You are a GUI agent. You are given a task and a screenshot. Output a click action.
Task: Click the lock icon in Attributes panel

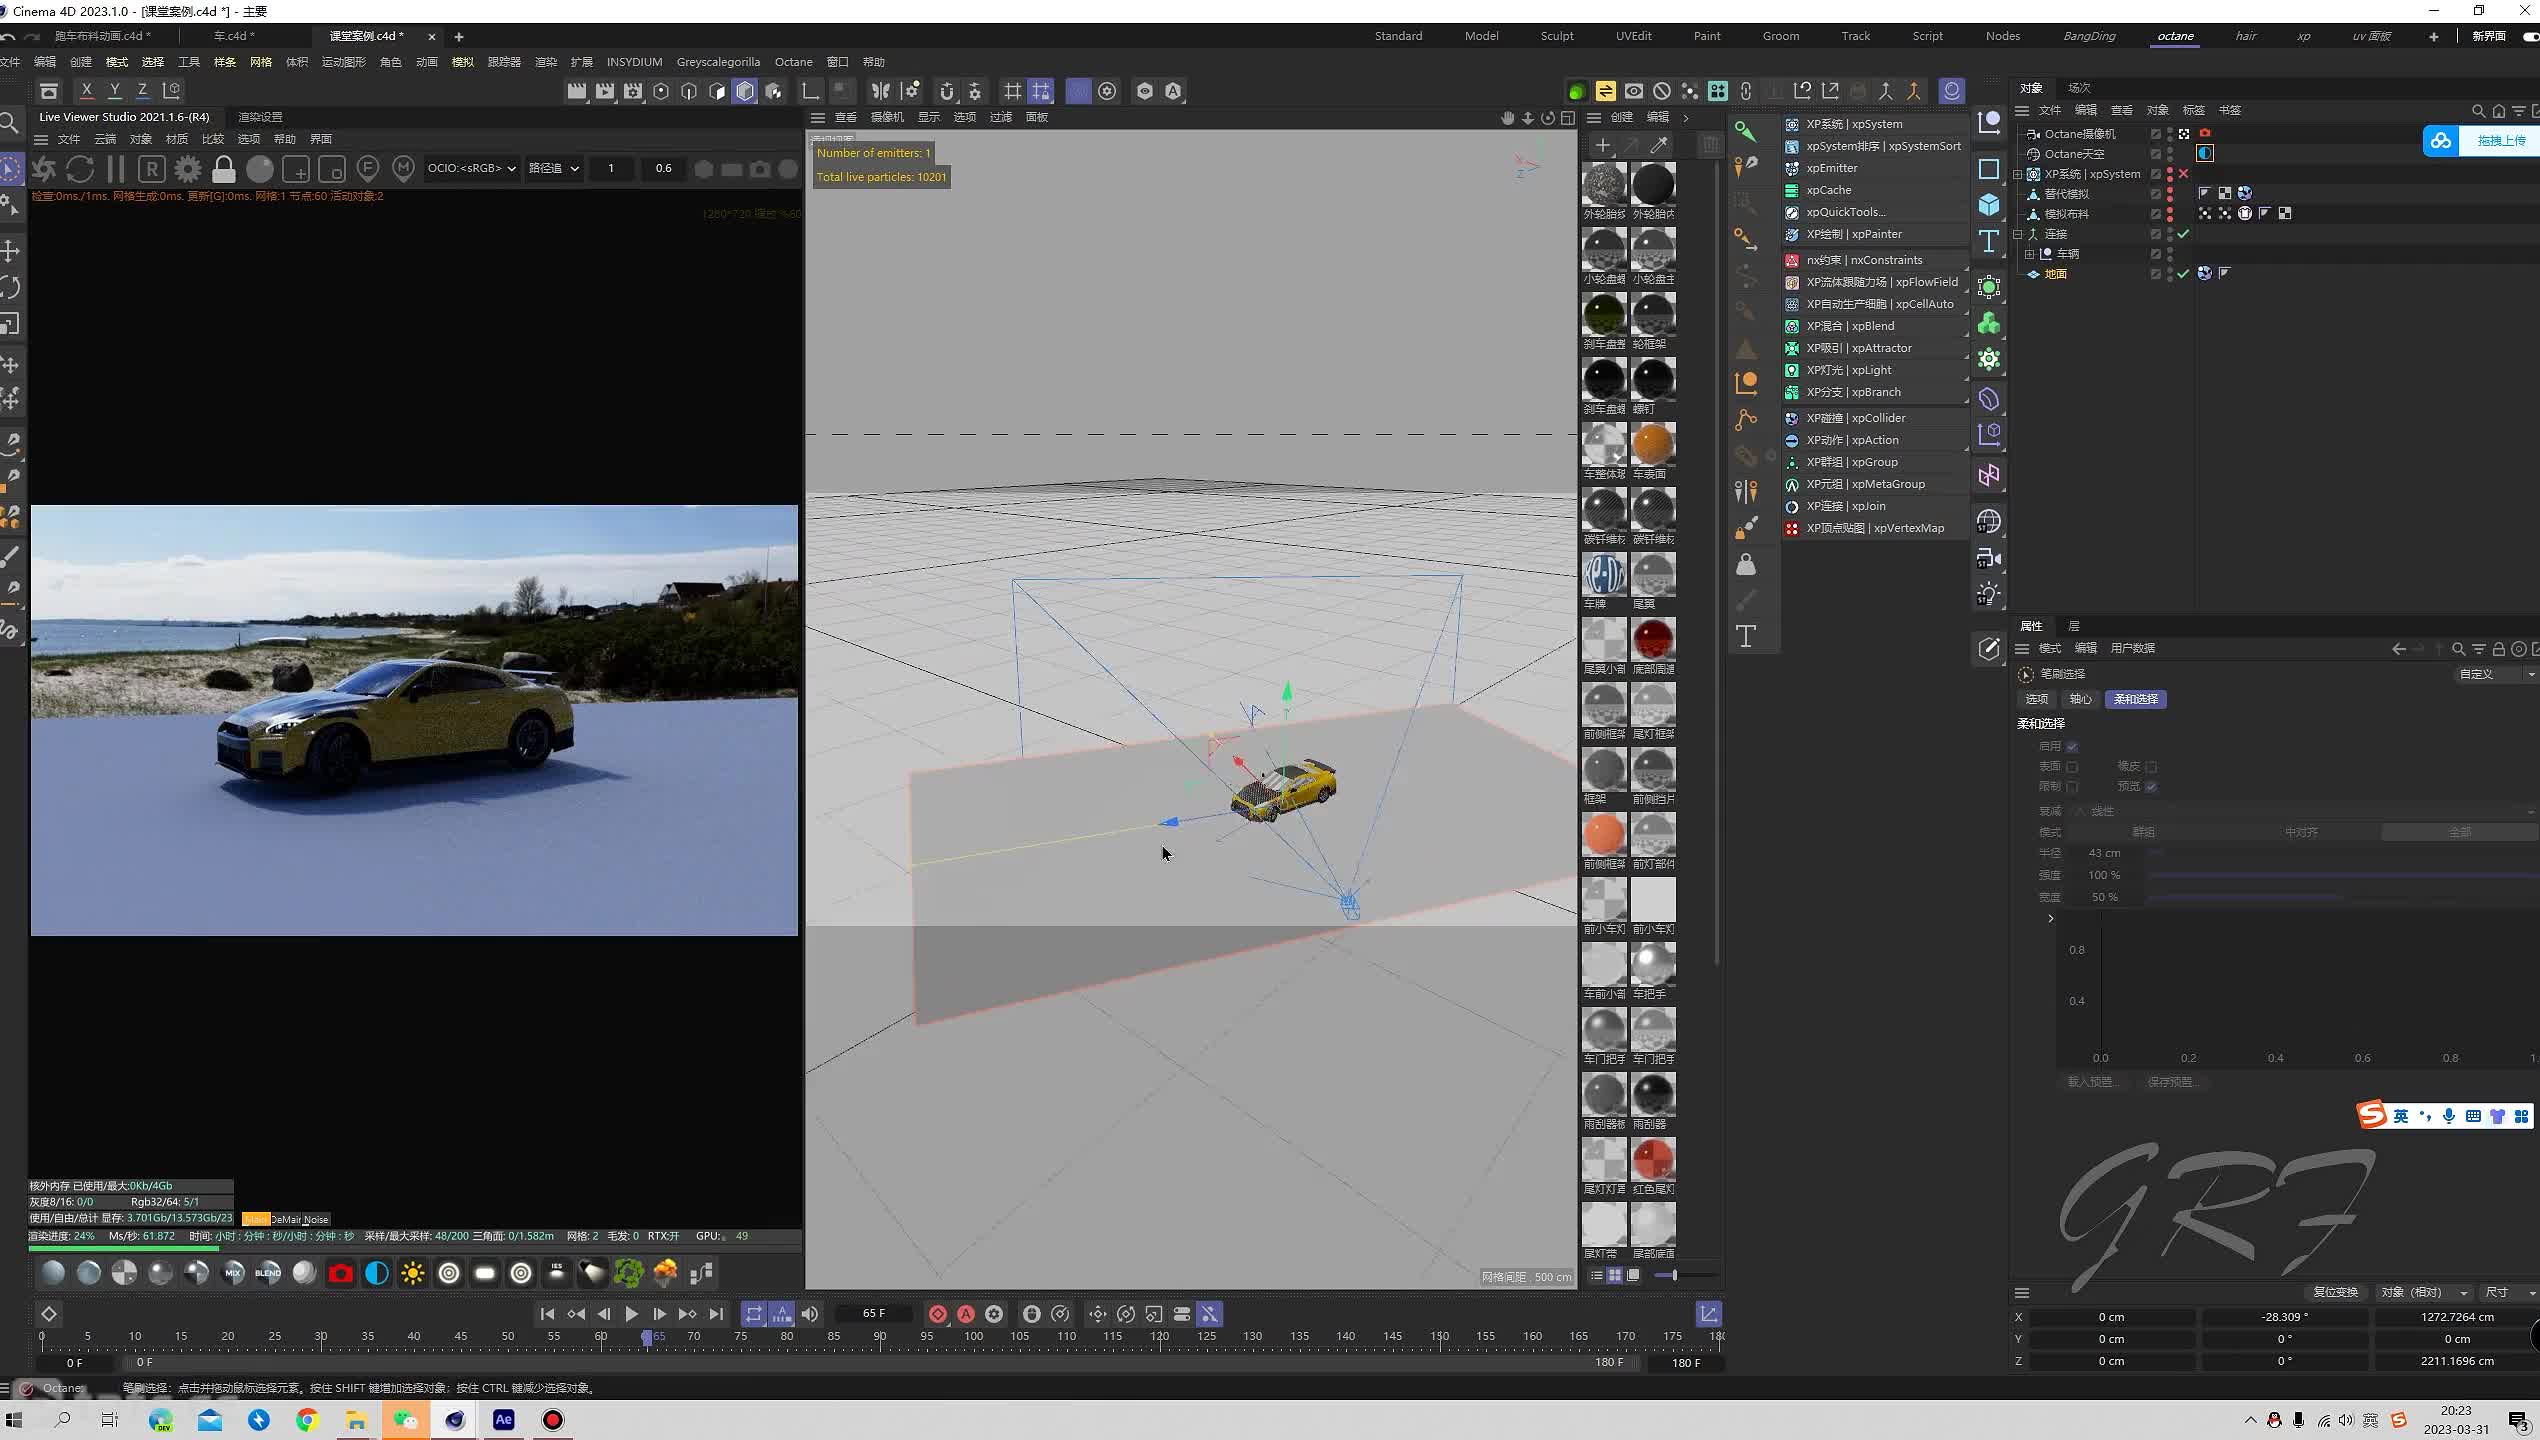pos(2499,649)
